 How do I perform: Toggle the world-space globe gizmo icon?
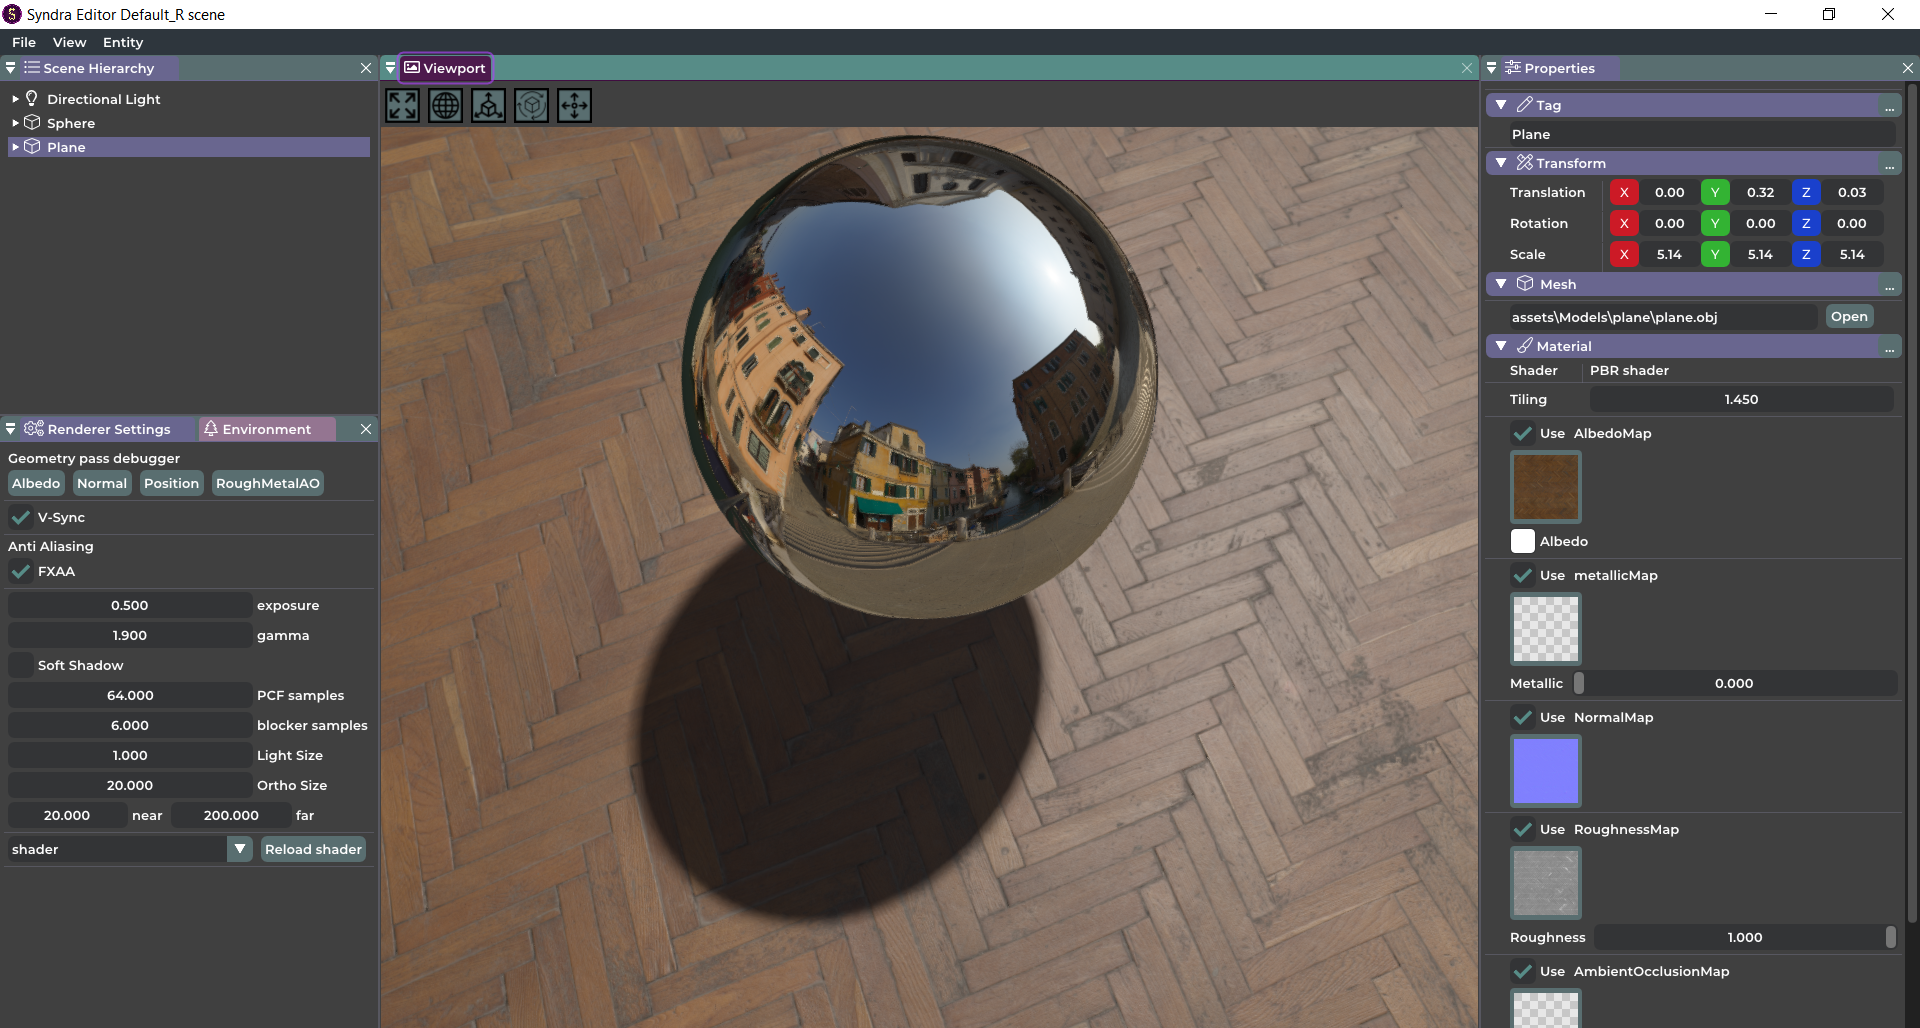pos(446,105)
